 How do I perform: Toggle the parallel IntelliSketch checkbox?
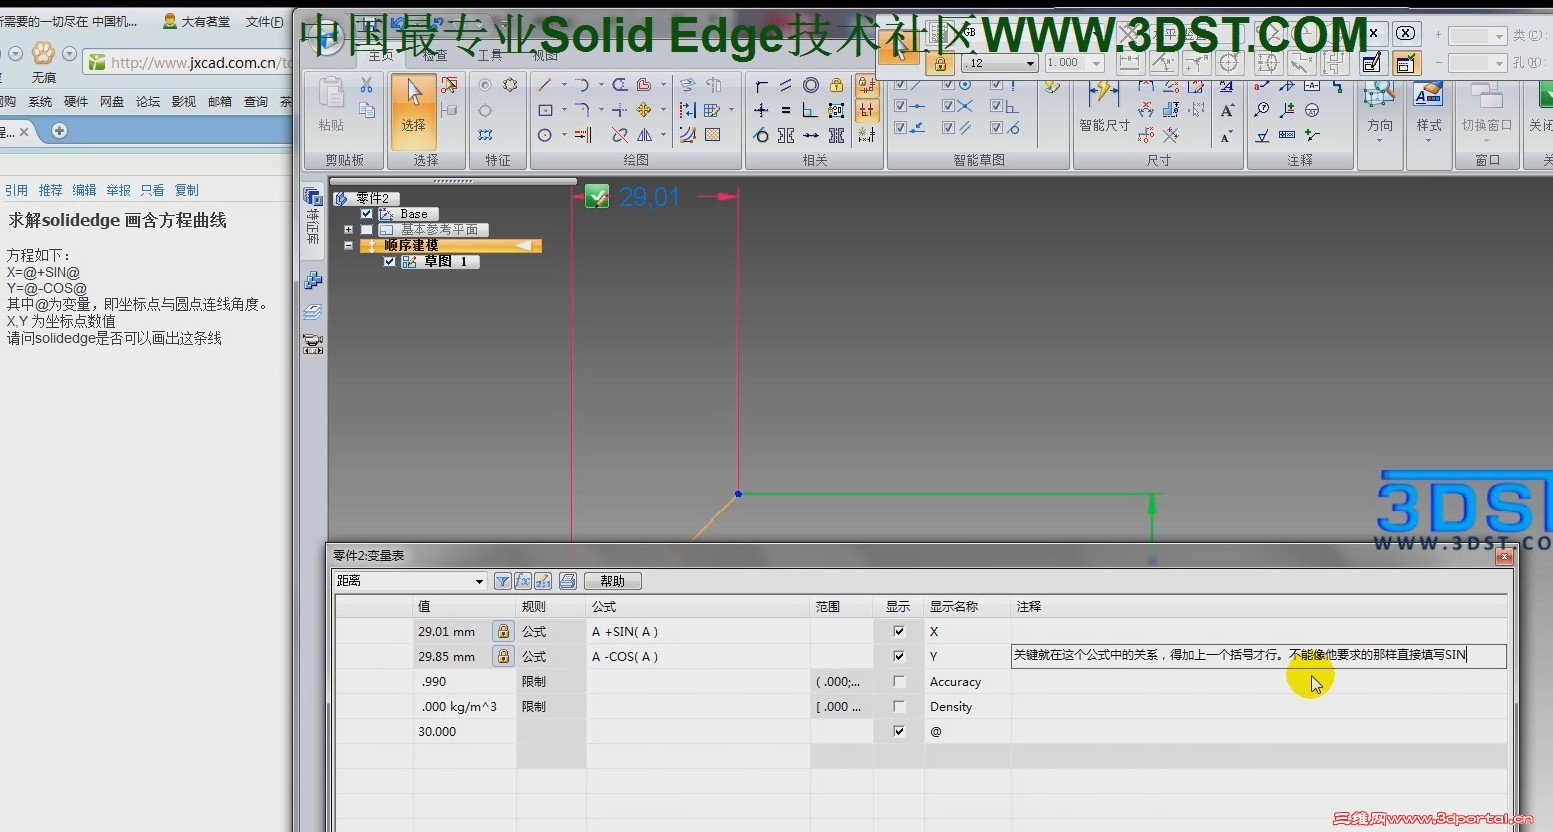click(948, 127)
